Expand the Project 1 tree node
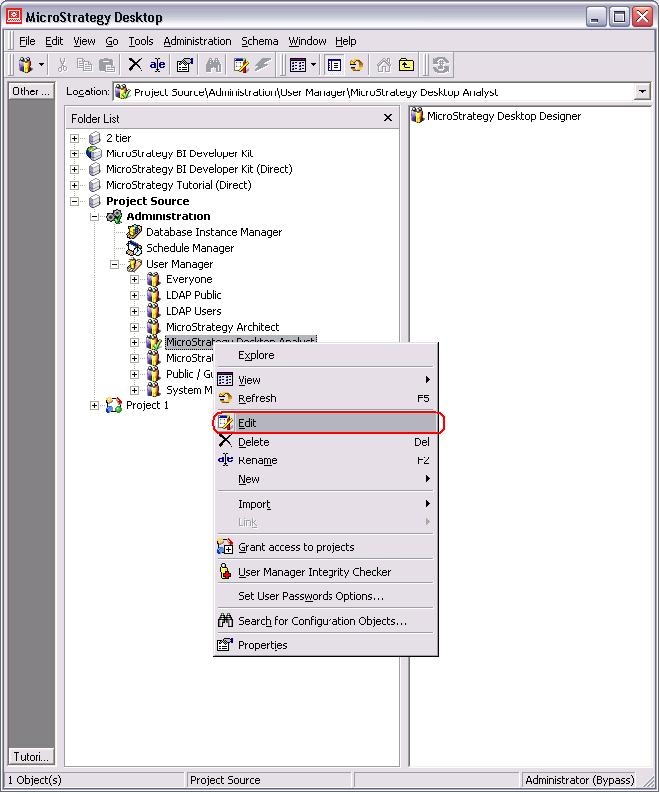The height and width of the screenshot is (794, 660). pos(95,406)
